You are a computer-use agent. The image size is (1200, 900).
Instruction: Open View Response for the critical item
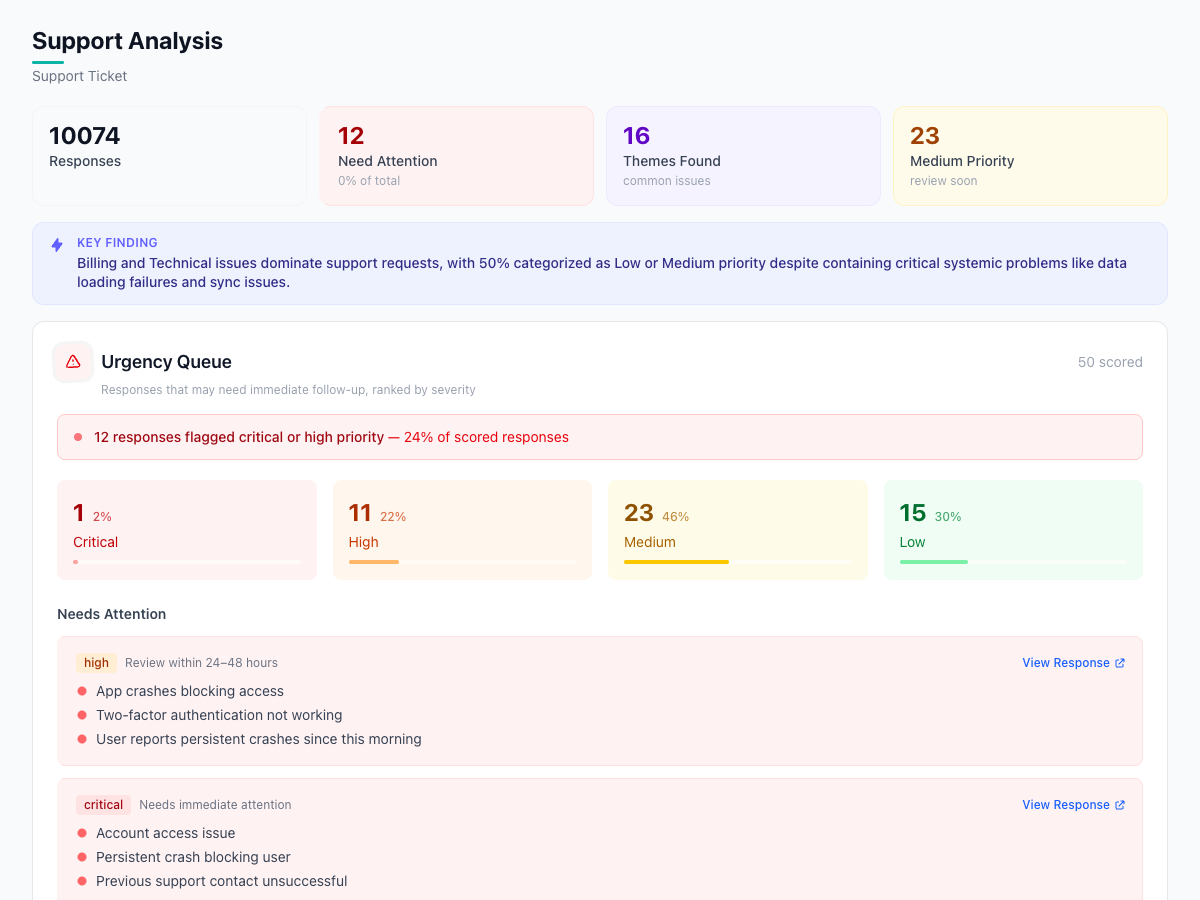point(1065,804)
